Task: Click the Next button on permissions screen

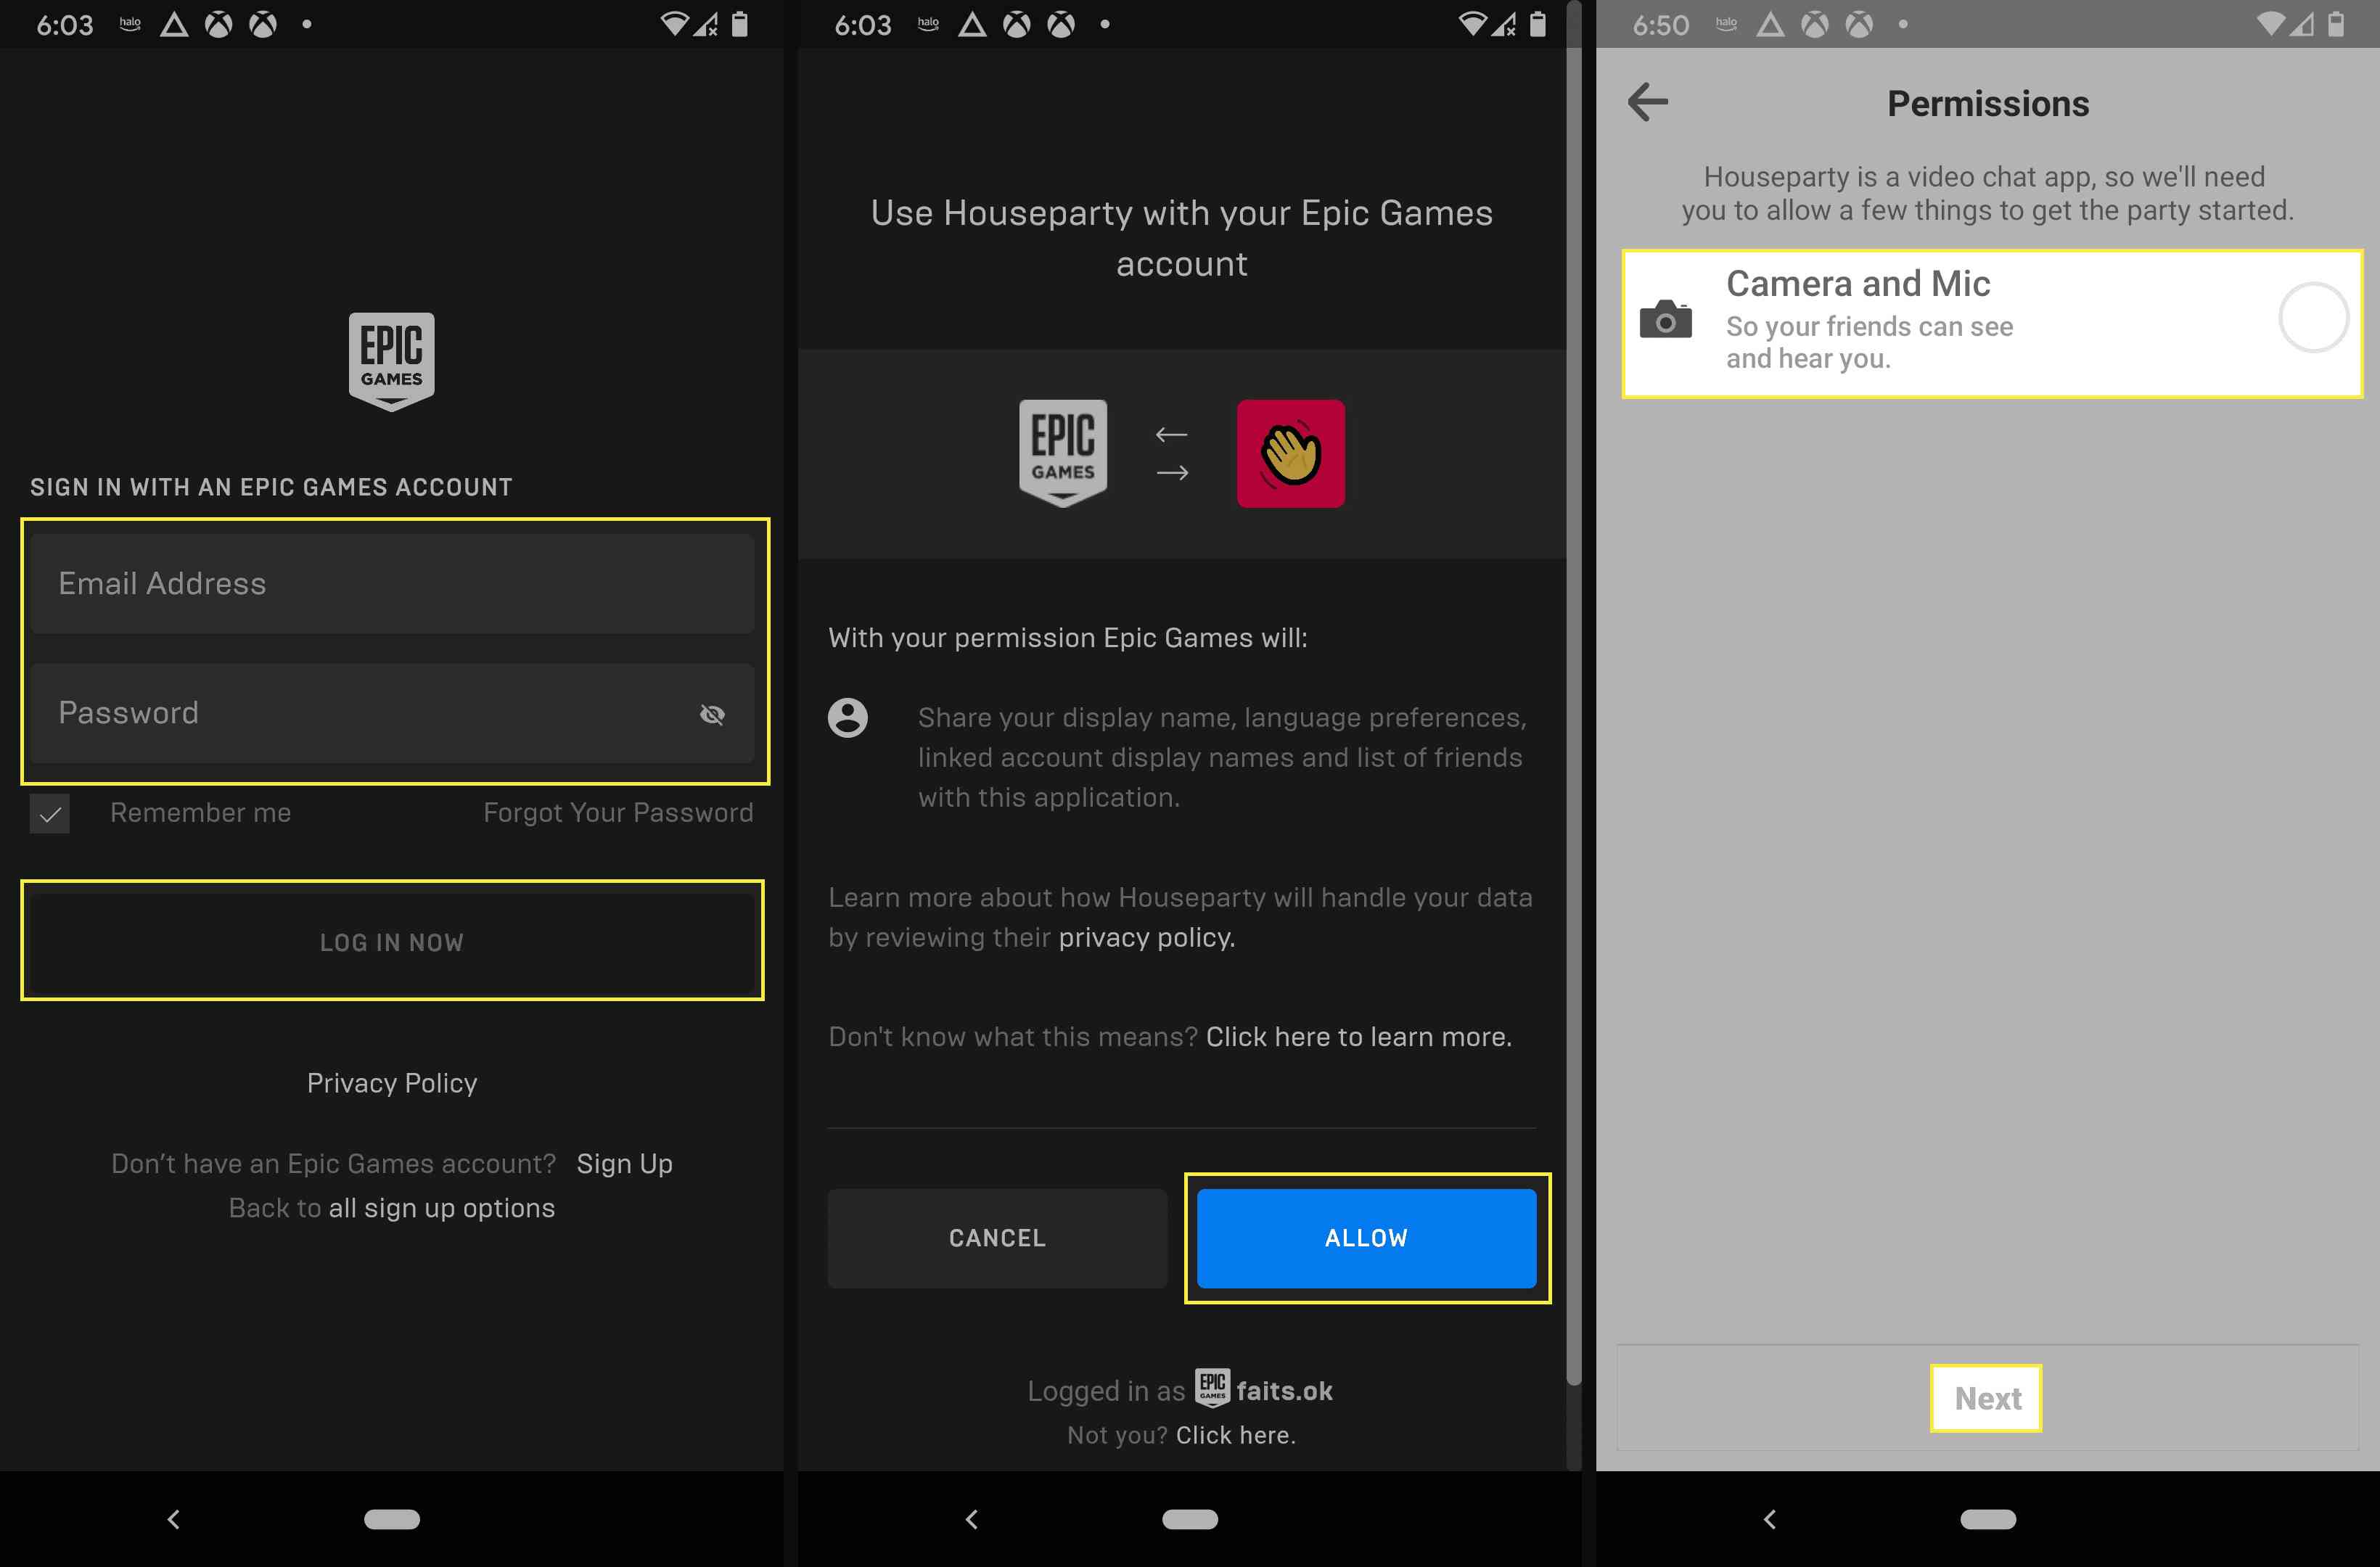Action: 1988,1397
